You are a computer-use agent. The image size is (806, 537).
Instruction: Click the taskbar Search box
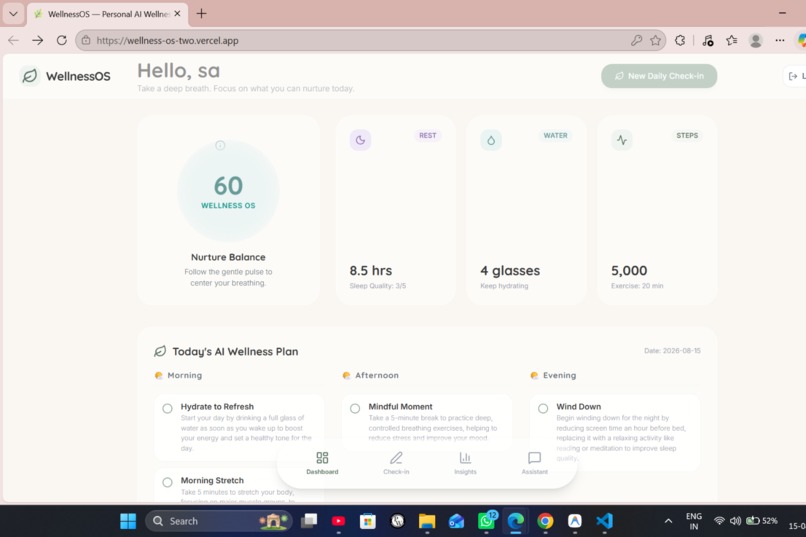[x=219, y=521]
